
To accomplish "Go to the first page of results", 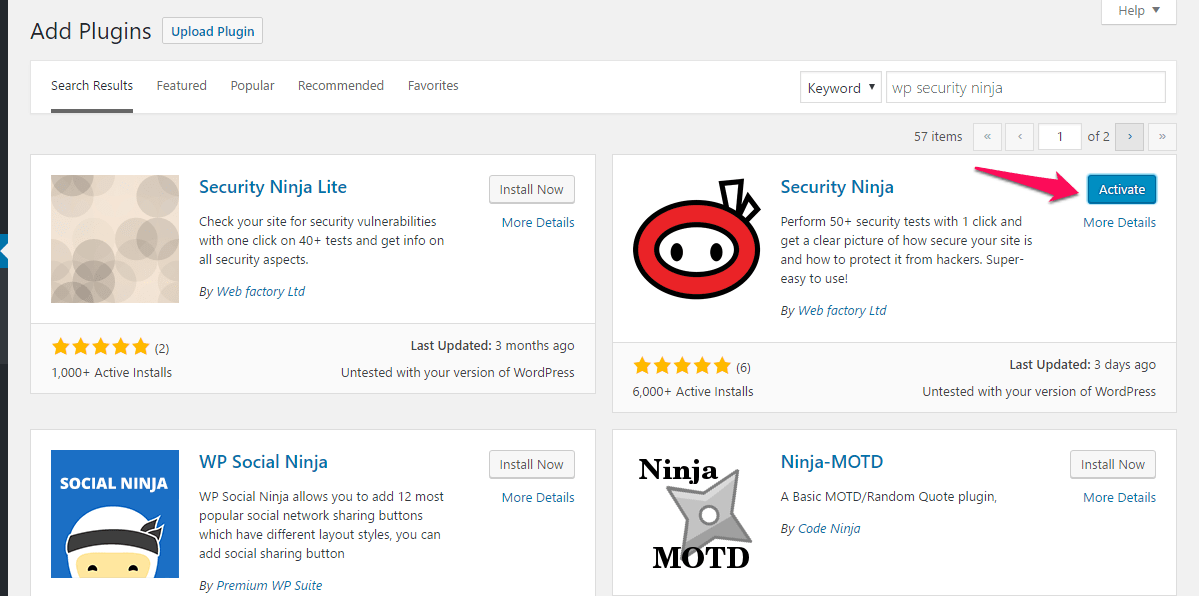I will pos(987,137).
